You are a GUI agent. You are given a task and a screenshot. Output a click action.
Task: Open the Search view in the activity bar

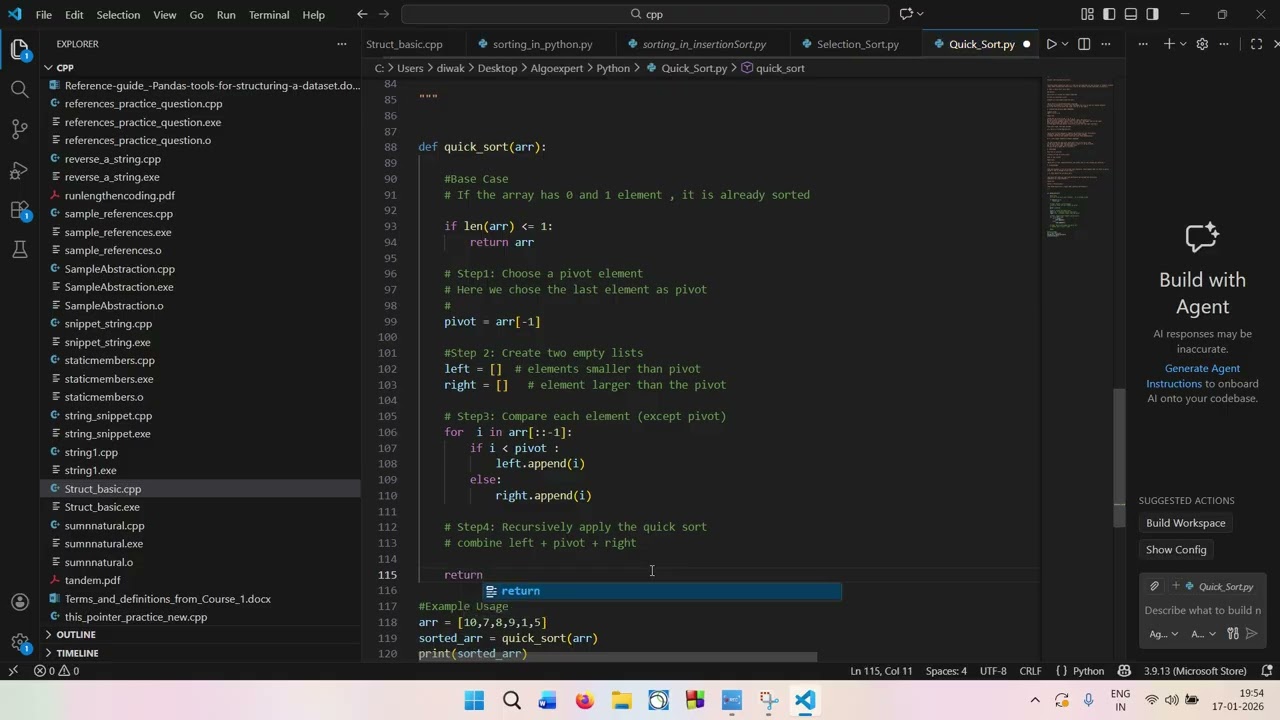pyautogui.click(x=20, y=89)
